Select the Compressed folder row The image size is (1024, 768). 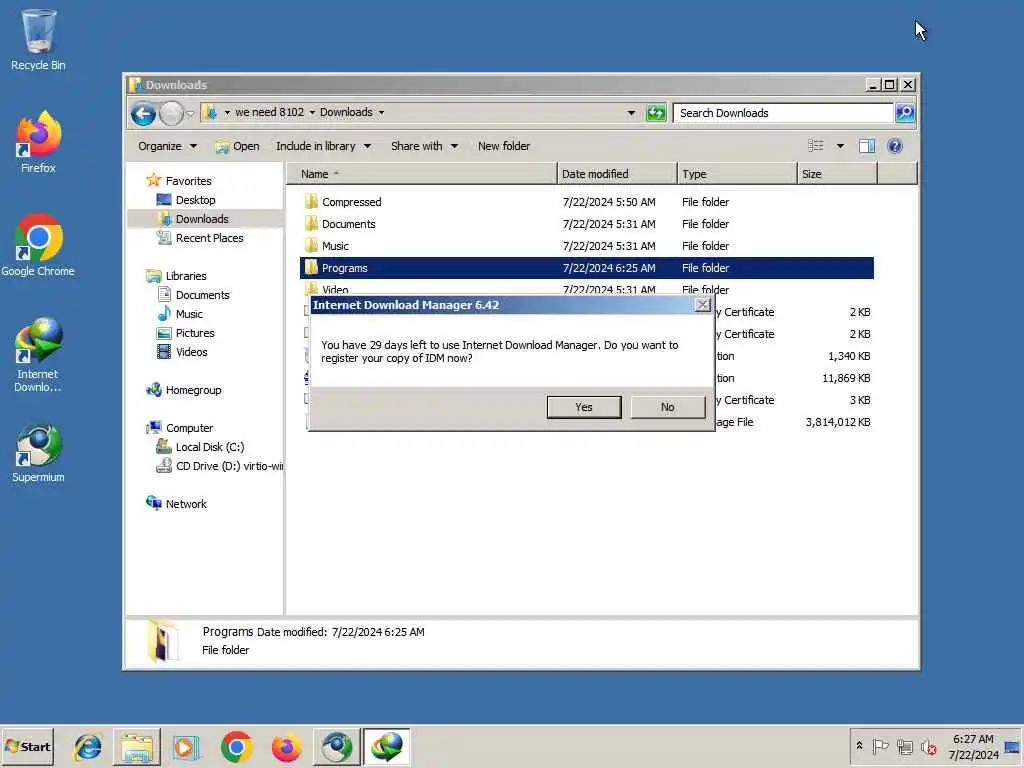pyautogui.click(x=586, y=202)
